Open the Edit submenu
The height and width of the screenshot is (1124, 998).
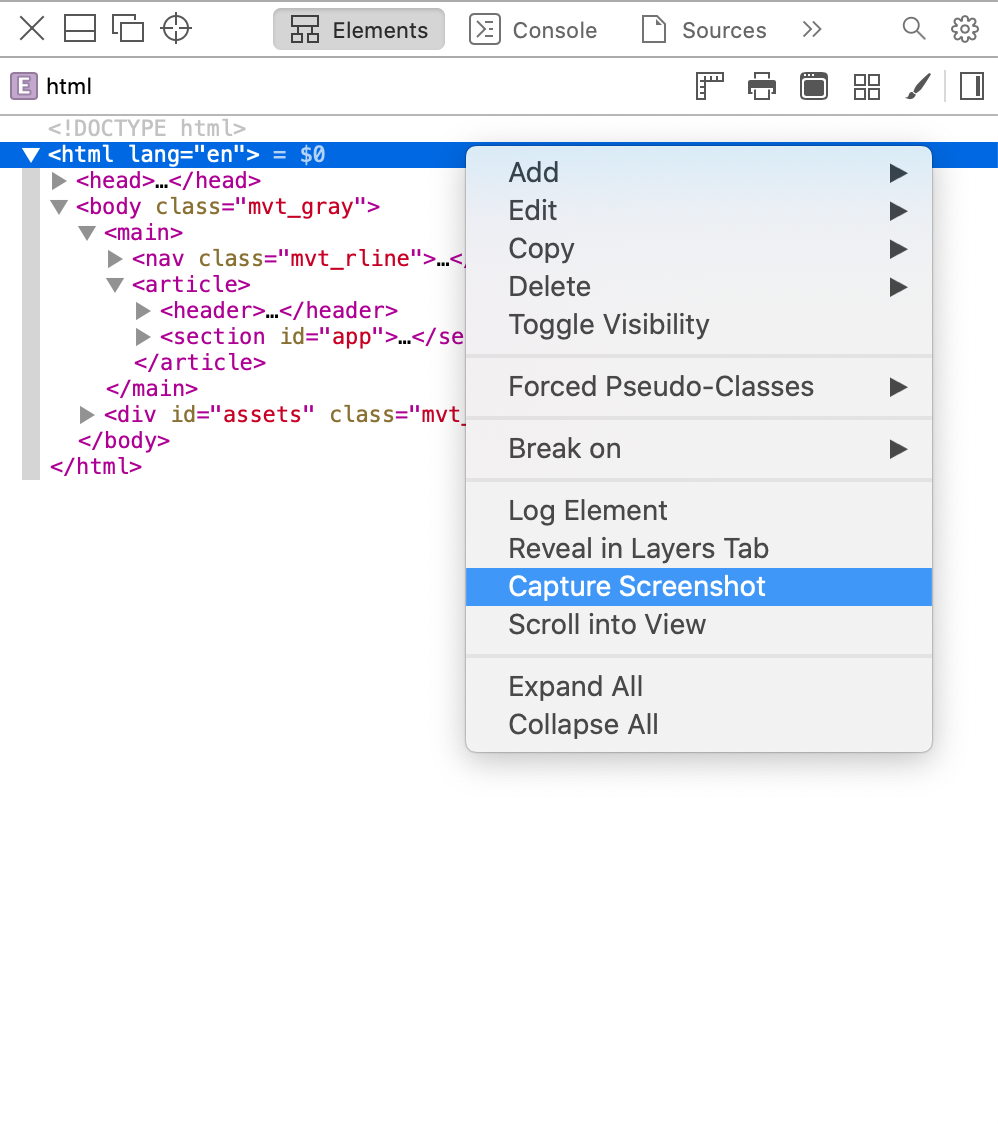pos(699,211)
